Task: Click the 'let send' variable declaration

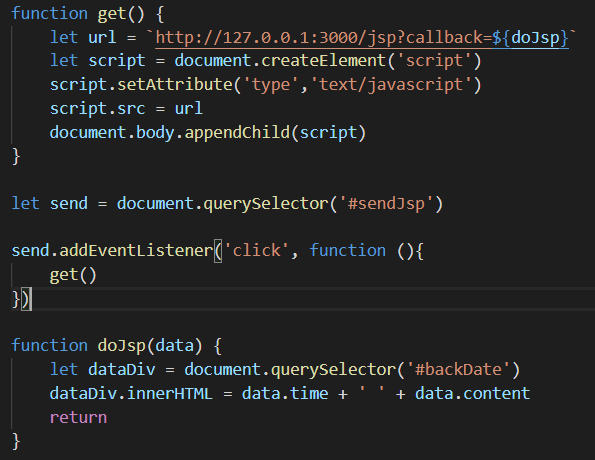Action: [49, 204]
